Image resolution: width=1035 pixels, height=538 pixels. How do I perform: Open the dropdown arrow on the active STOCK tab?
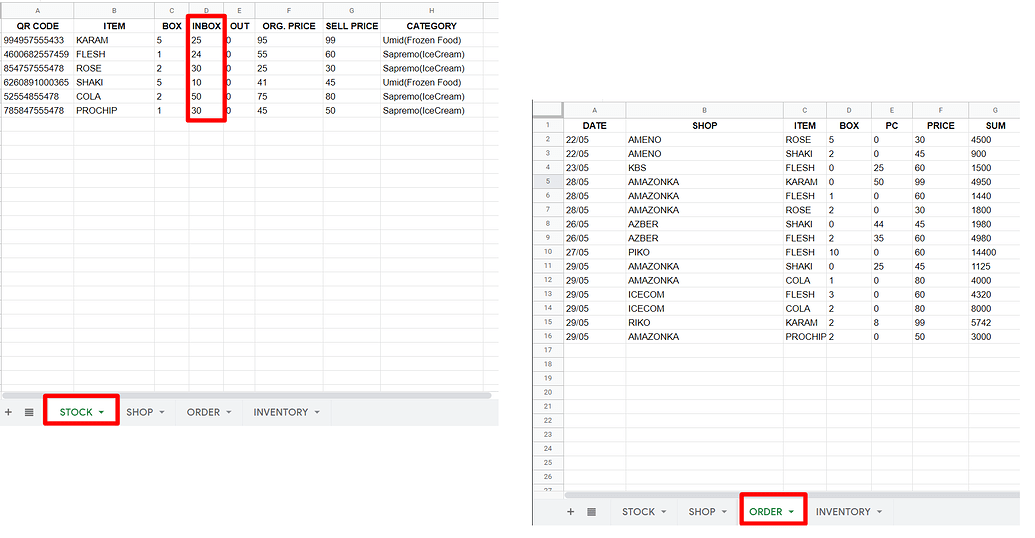pyautogui.click(x=101, y=413)
